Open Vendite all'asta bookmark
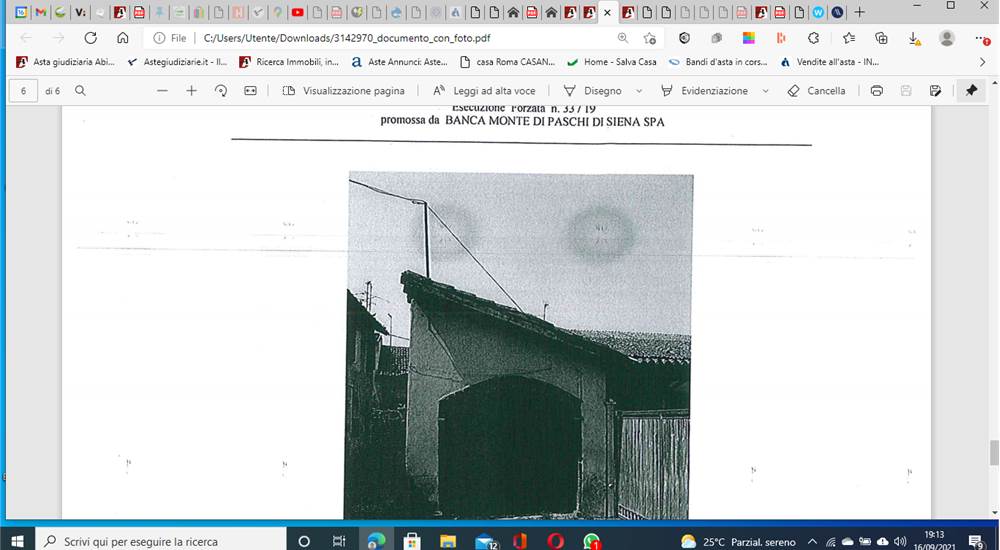 tap(830, 62)
